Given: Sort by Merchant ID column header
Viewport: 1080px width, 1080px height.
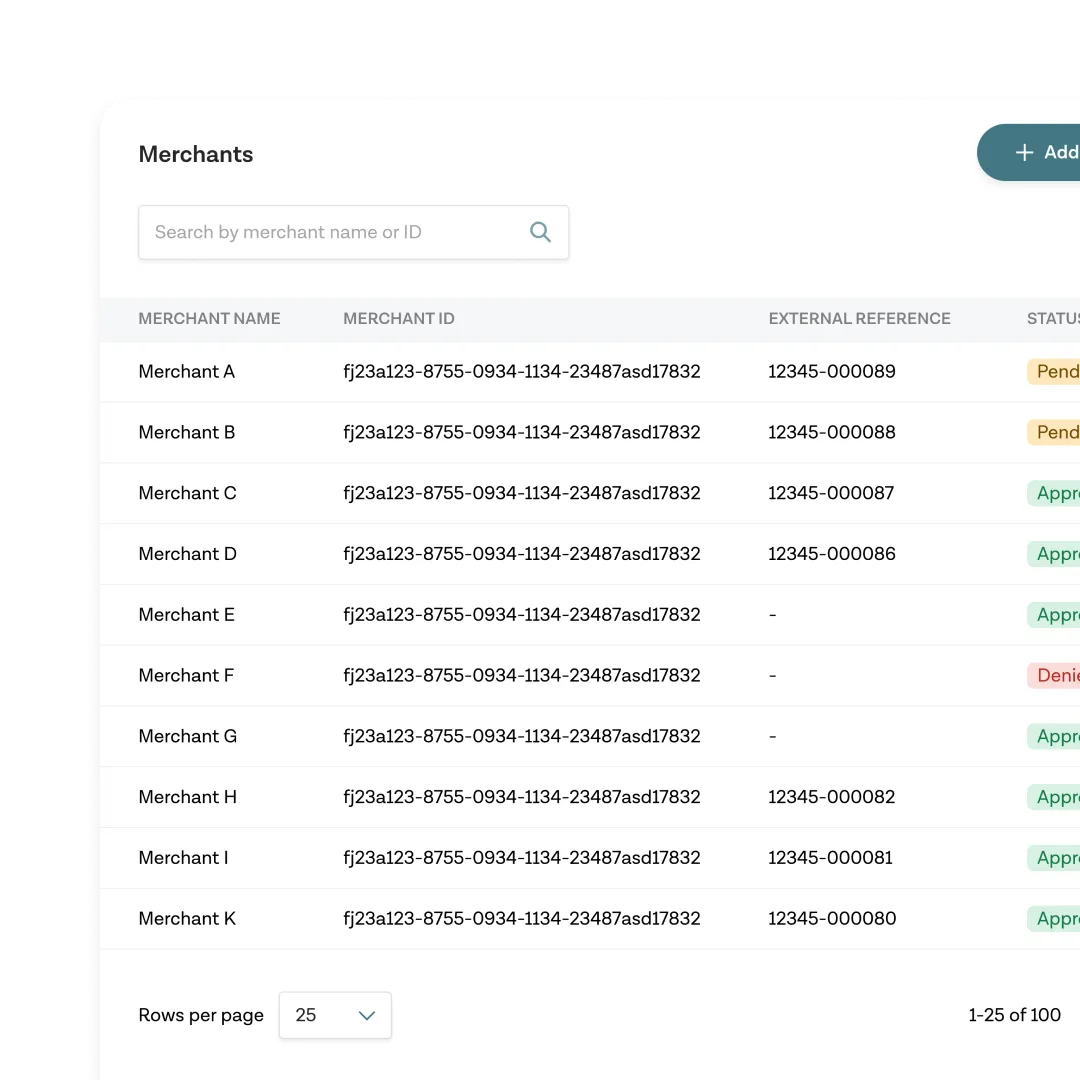Looking at the screenshot, I should click(x=399, y=319).
